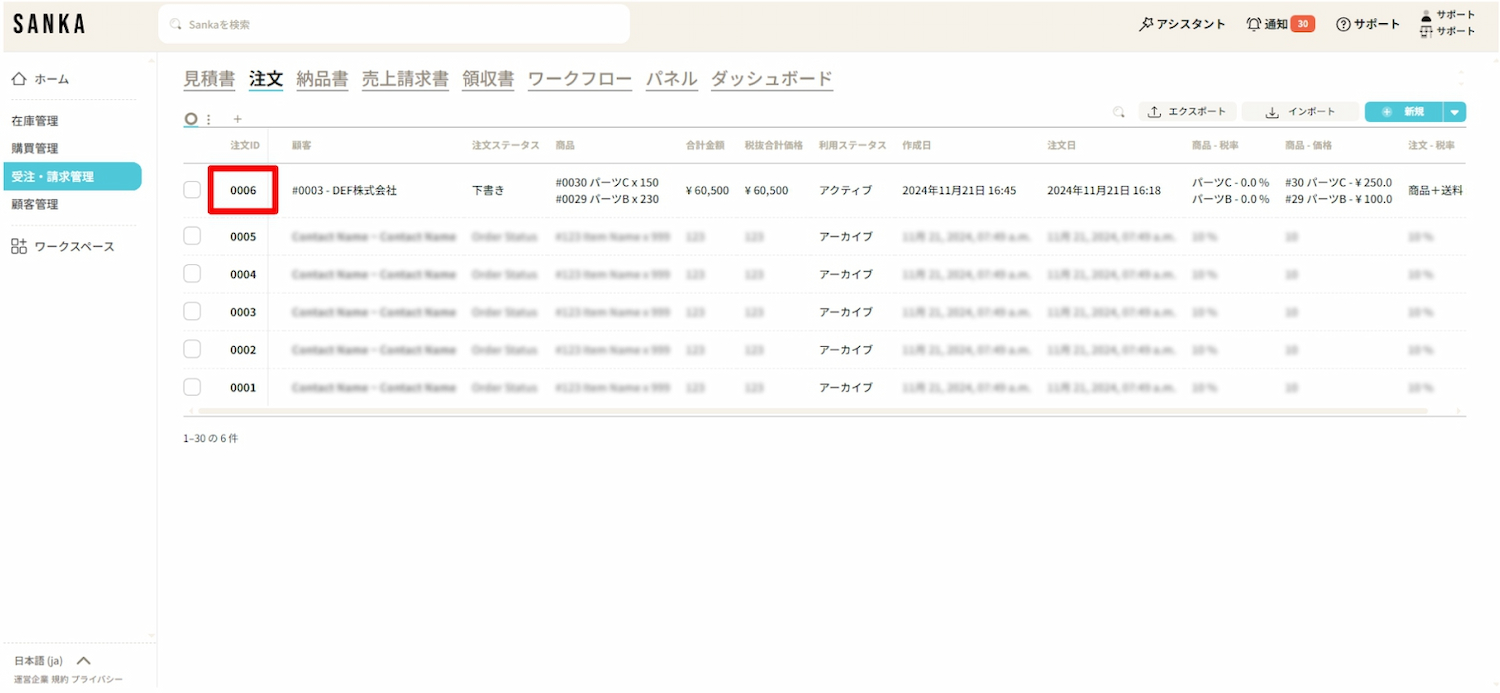Image resolution: width=1500 pixels, height=693 pixels.
Task: Open order ID 0005
Action: point(243,236)
